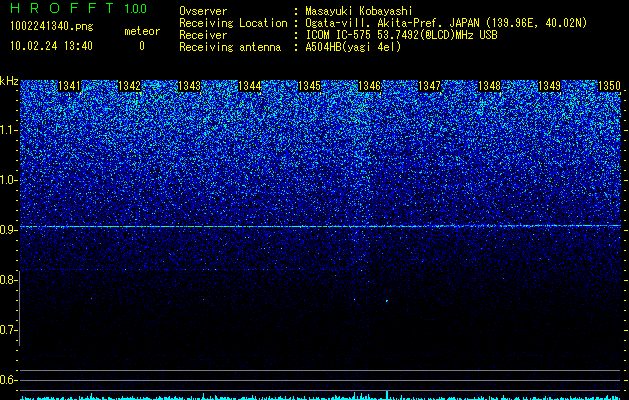The image size is (629, 400).
Task: Select antenna text A504HB(yagi 4el)
Action: pos(353,47)
